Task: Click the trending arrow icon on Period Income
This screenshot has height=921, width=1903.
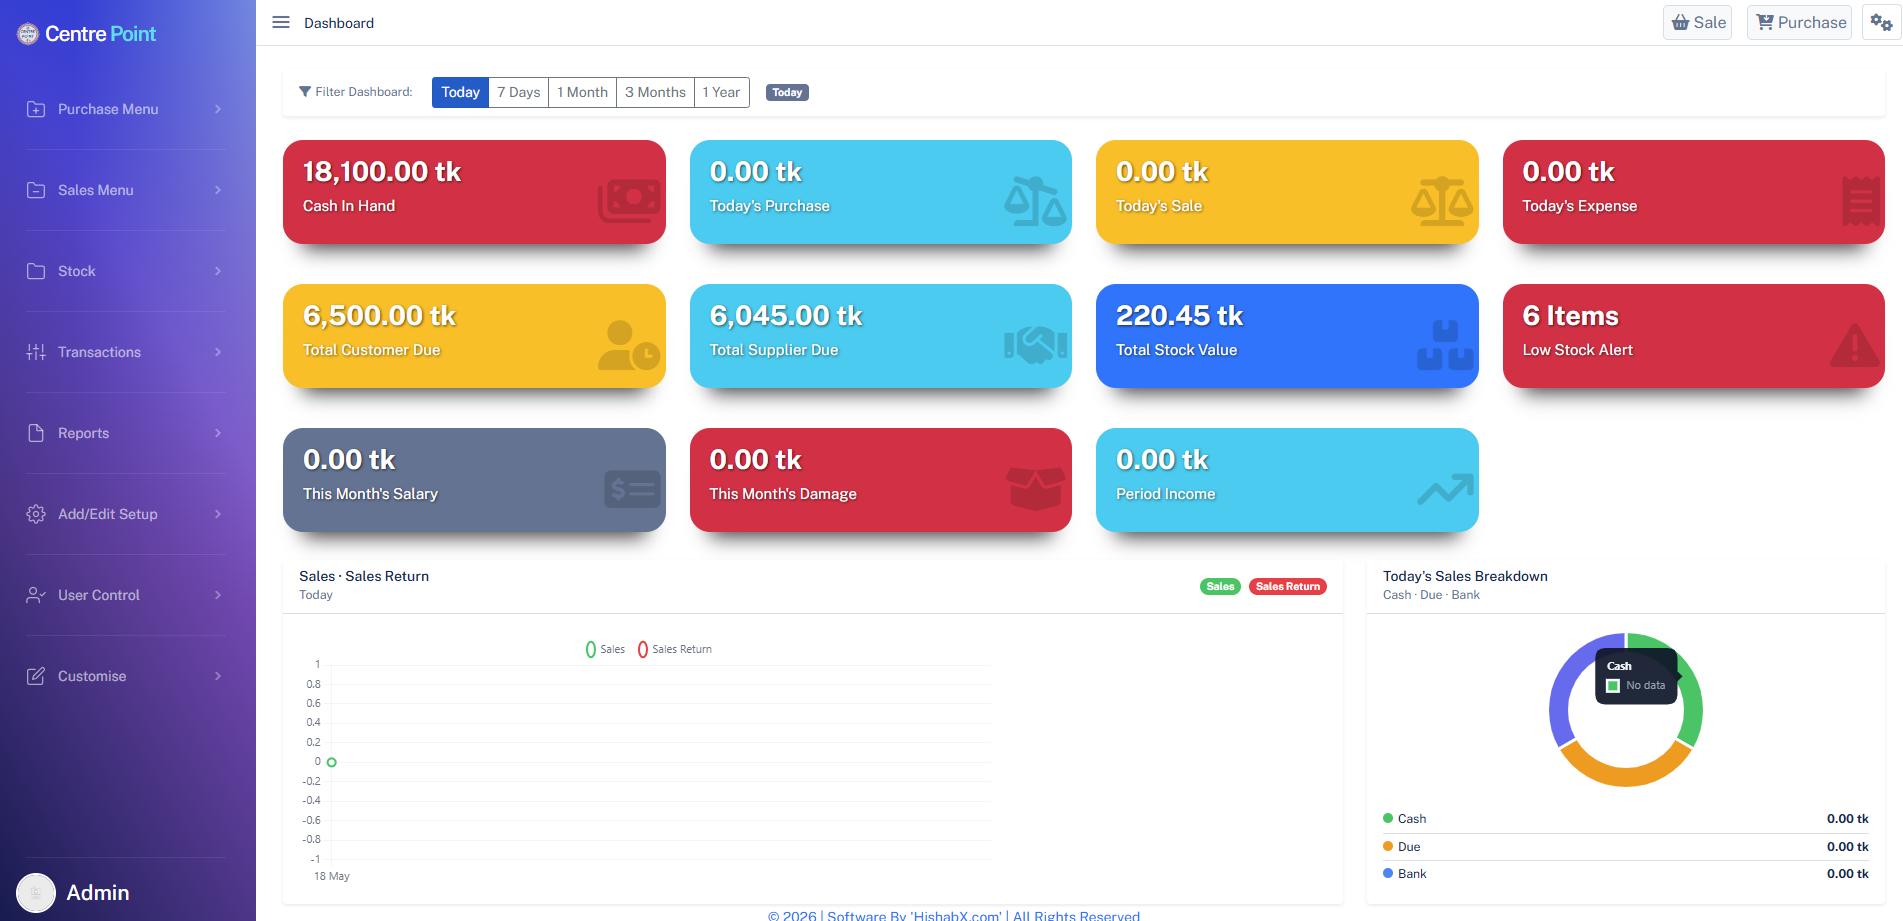Action: coord(1445,489)
